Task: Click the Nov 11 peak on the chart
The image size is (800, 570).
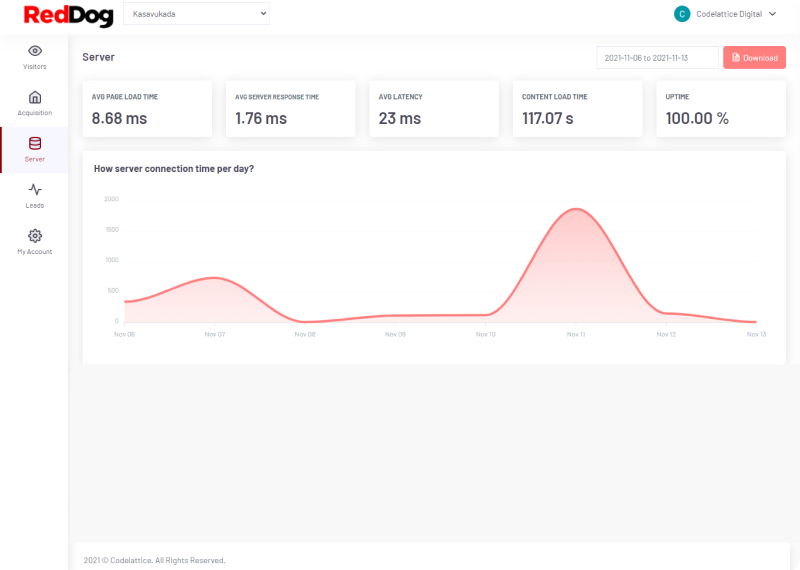Action: (576, 209)
